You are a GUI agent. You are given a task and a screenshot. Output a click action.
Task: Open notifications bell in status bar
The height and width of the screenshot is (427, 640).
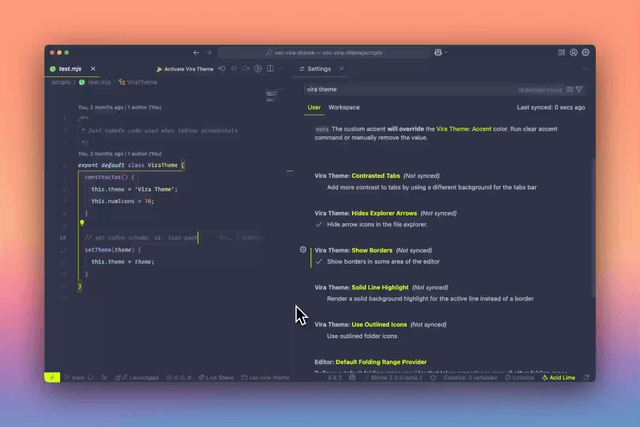(586, 378)
